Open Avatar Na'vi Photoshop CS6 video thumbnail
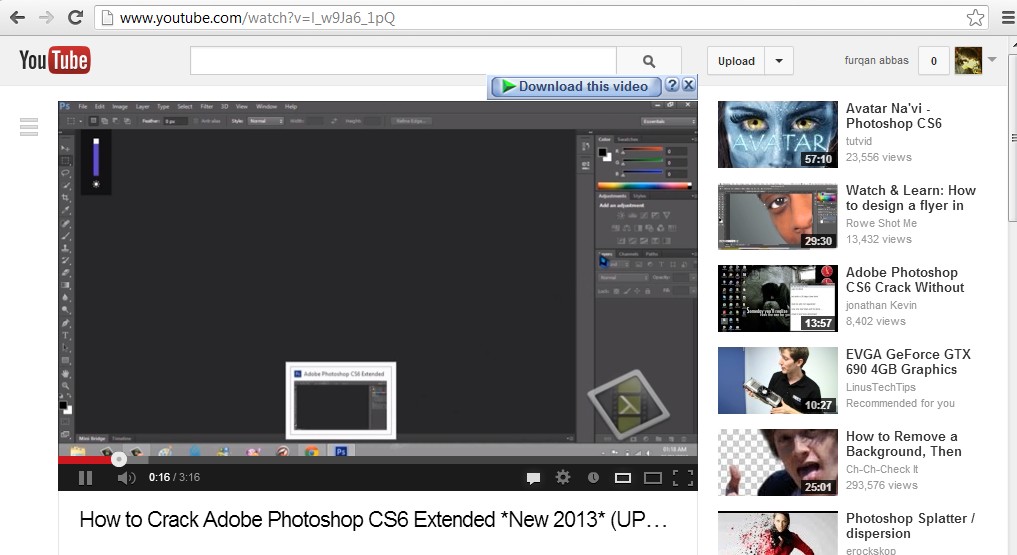The height and width of the screenshot is (555, 1017). point(778,134)
